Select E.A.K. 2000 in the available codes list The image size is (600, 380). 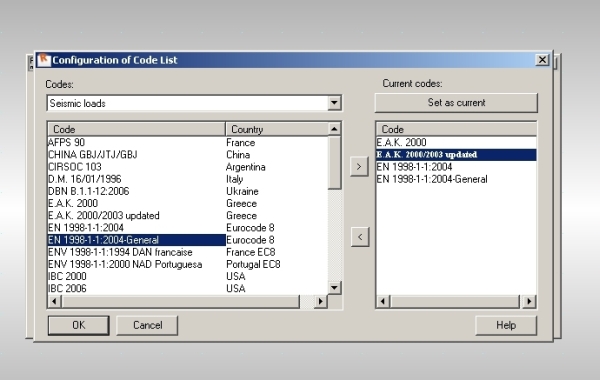point(137,204)
